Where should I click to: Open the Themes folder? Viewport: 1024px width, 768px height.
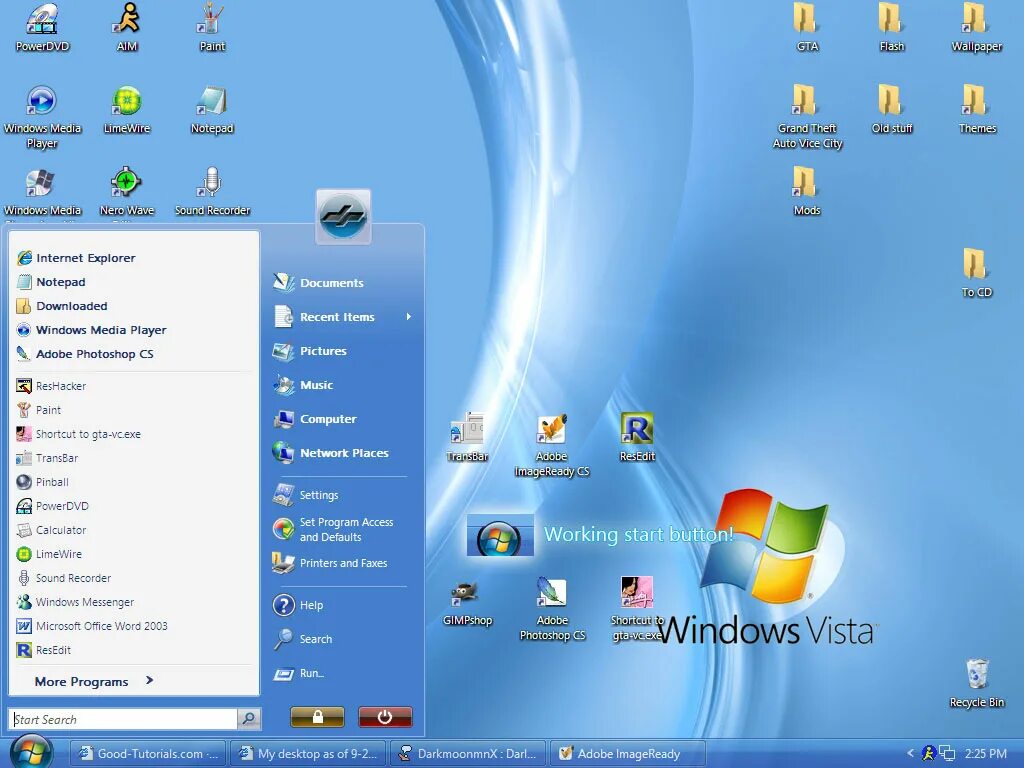[x=977, y=110]
